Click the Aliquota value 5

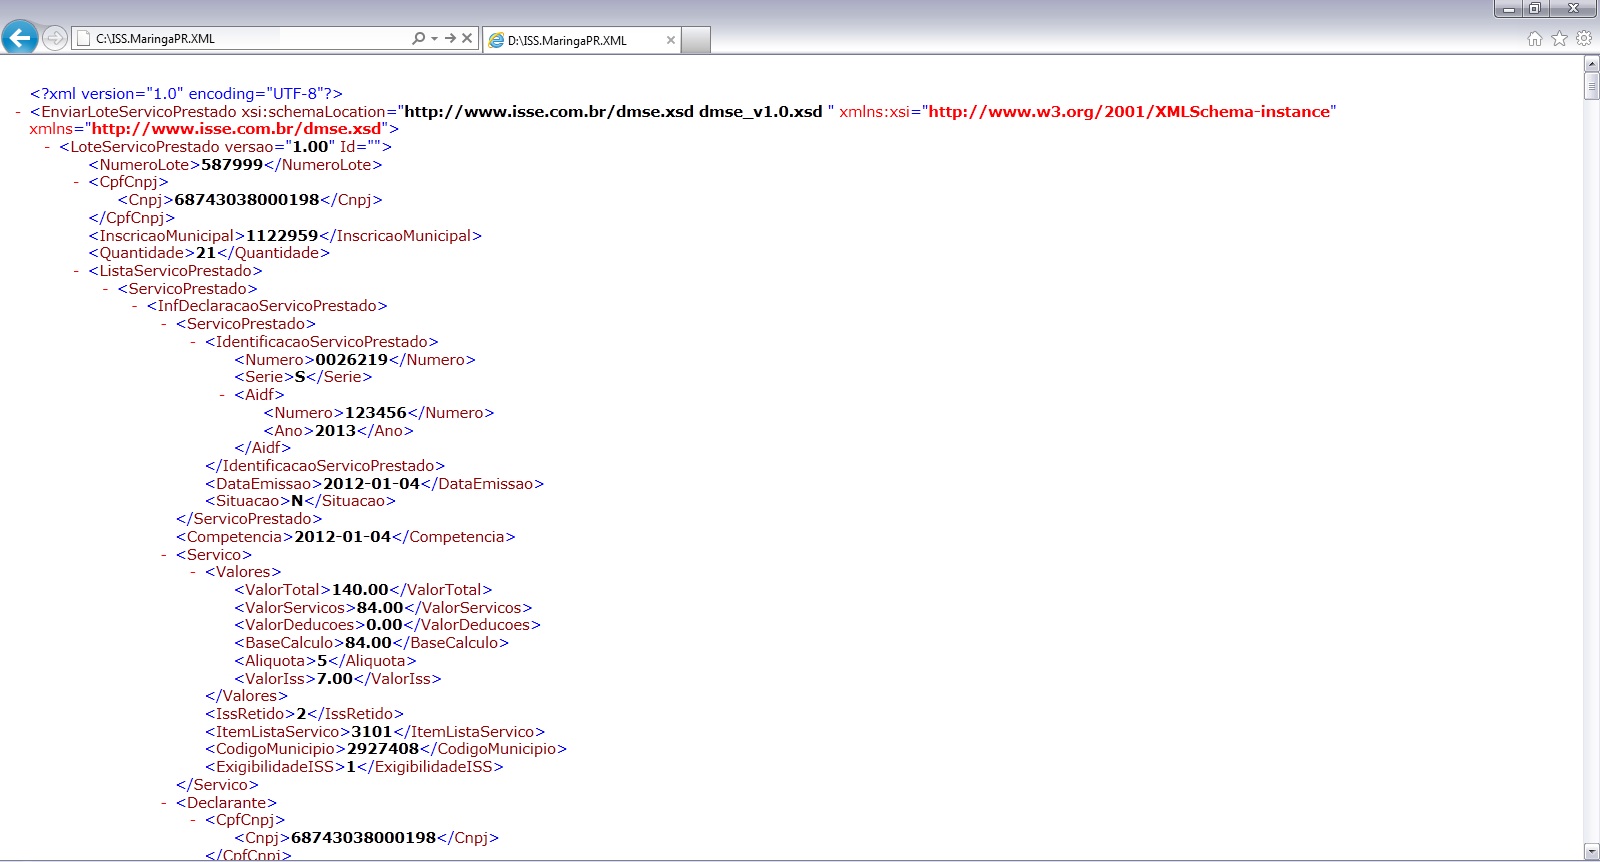pyautogui.click(x=322, y=661)
